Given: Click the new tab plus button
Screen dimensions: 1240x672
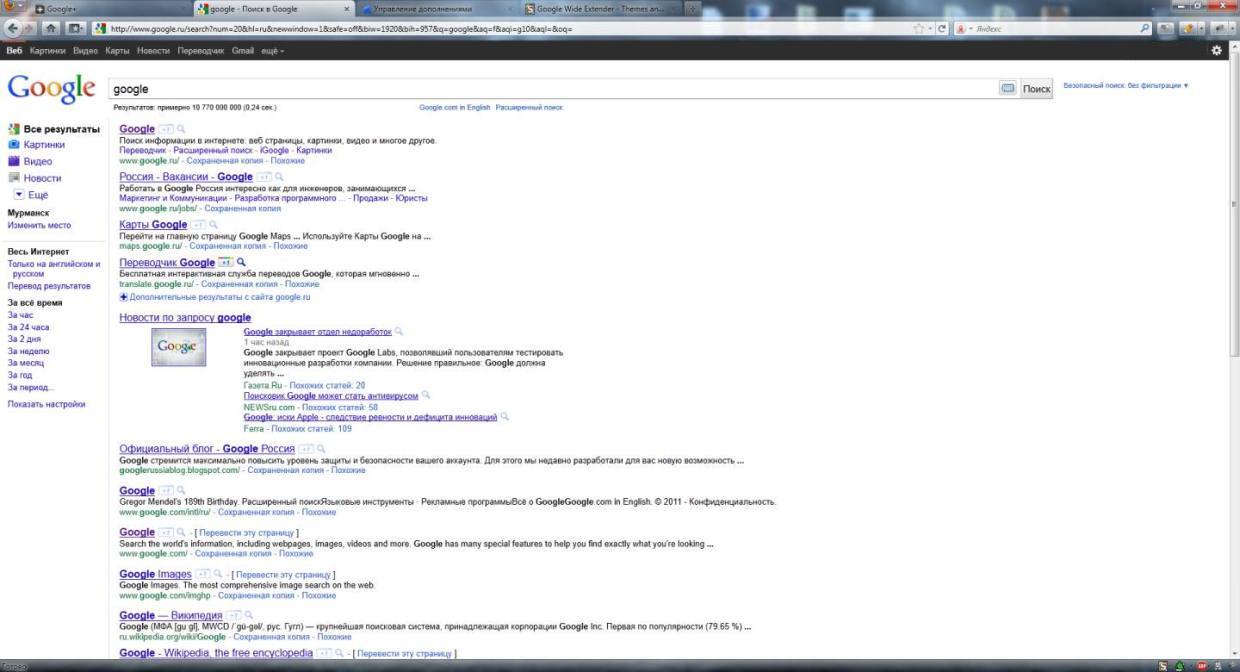Looking at the screenshot, I should pos(693,9).
